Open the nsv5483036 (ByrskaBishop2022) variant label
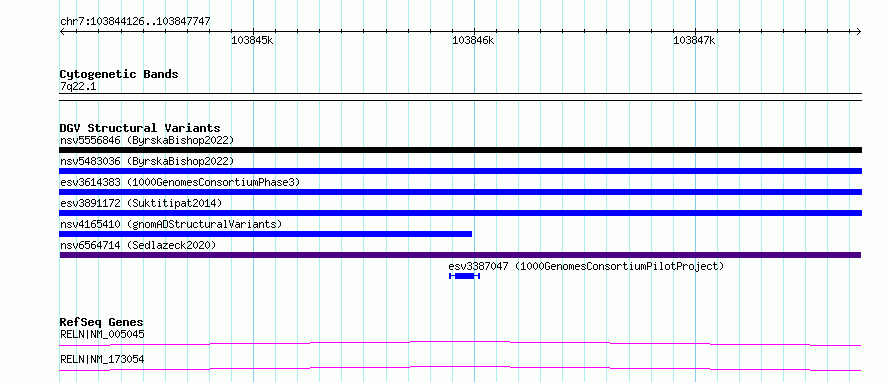890x382 pixels. pyautogui.click(x=147, y=161)
